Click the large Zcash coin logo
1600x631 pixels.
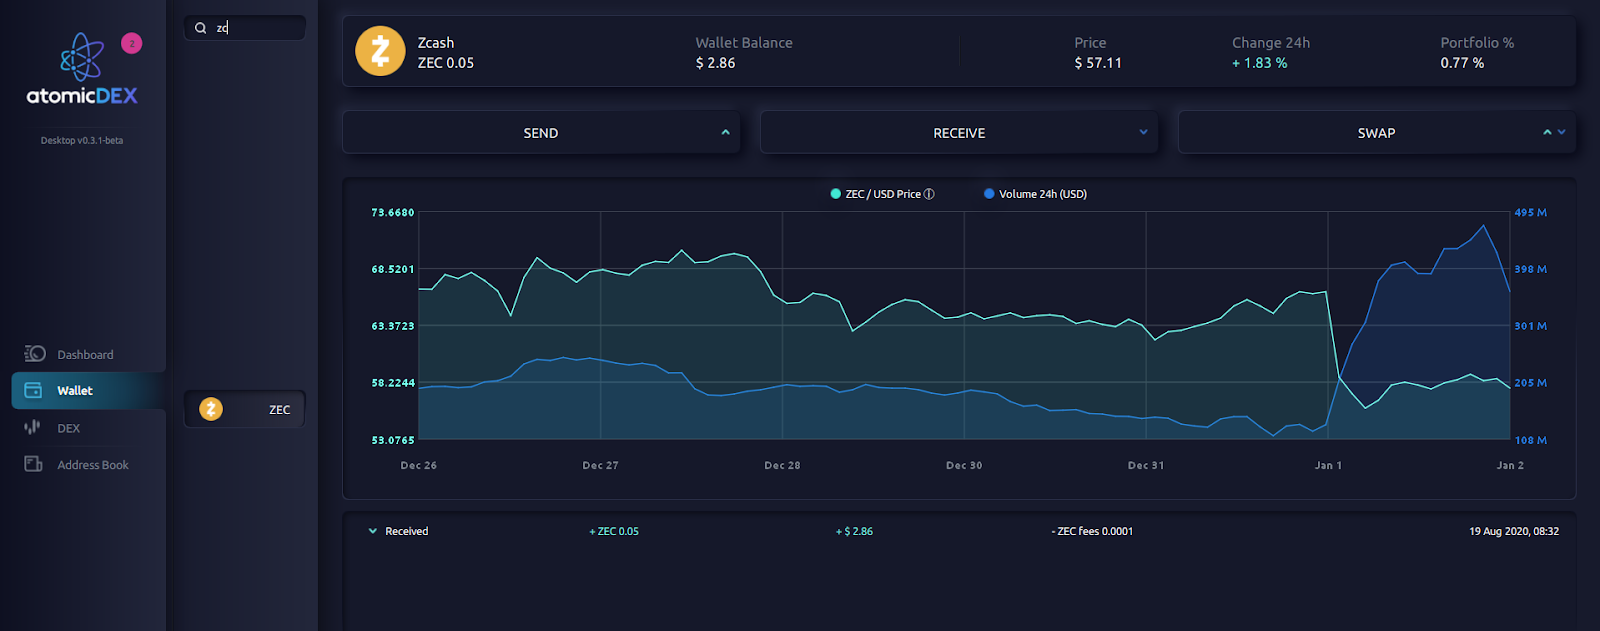380,51
